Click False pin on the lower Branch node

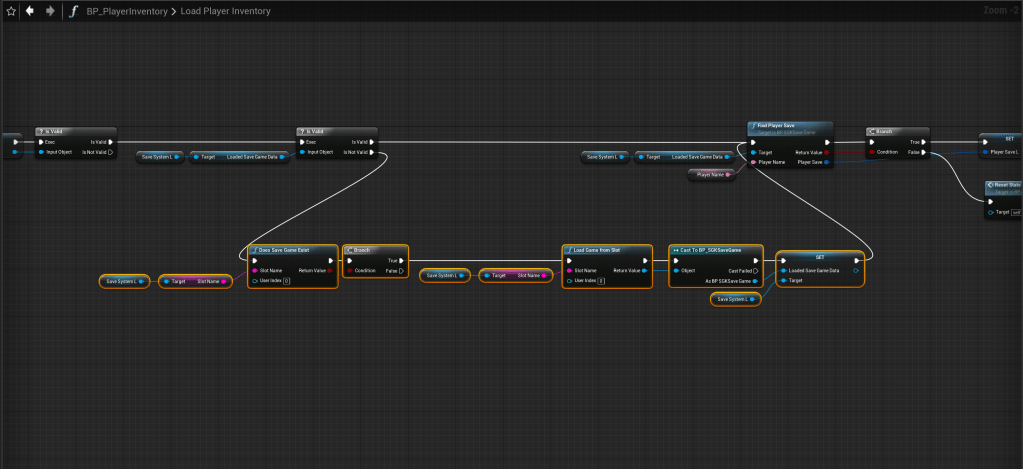coord(403,271)
